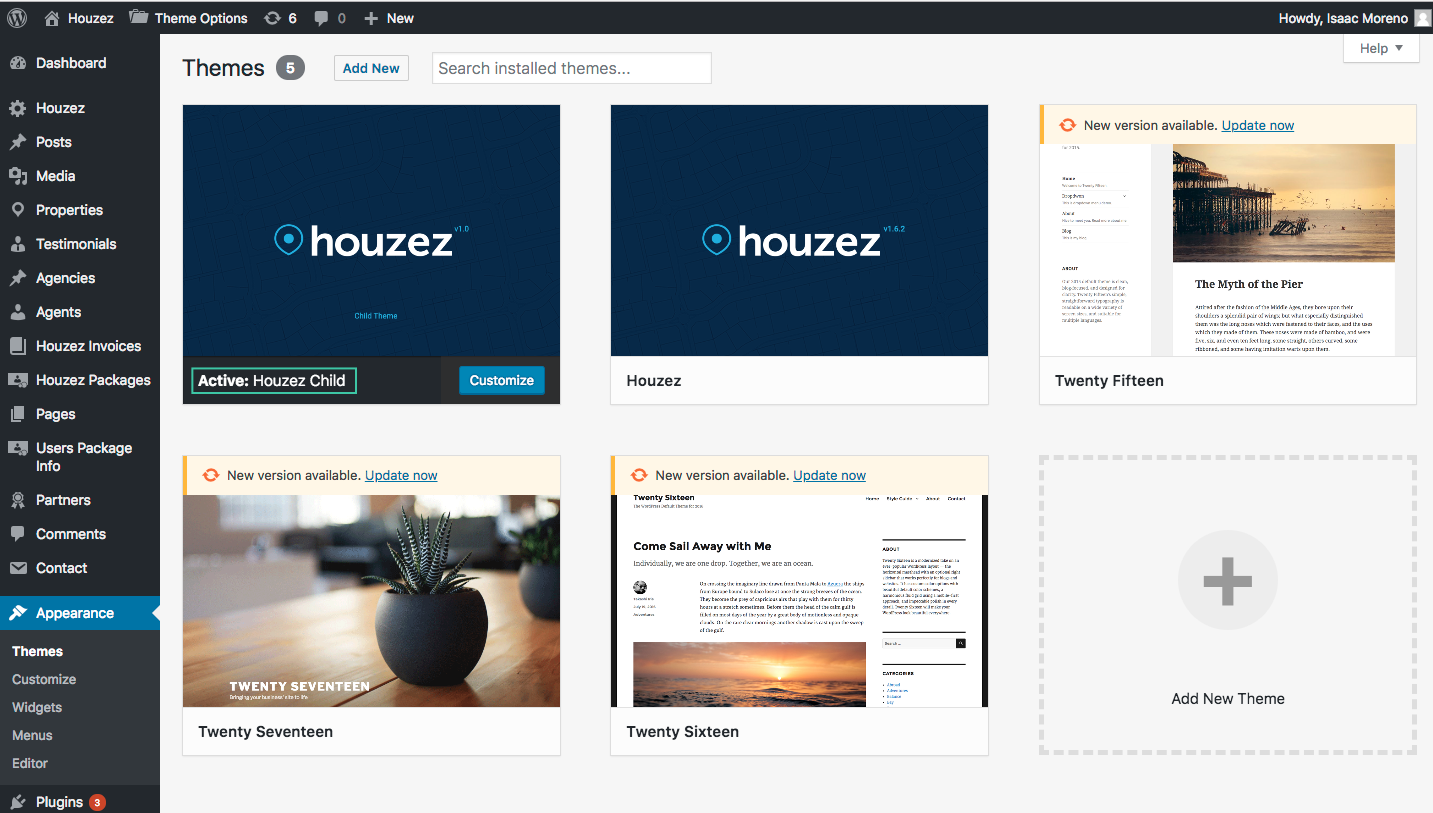The image size is (1433, 813).
Task: Open the Houzez Child theme thumbnail
Action: pyautogui.click(x=371, y=231)
